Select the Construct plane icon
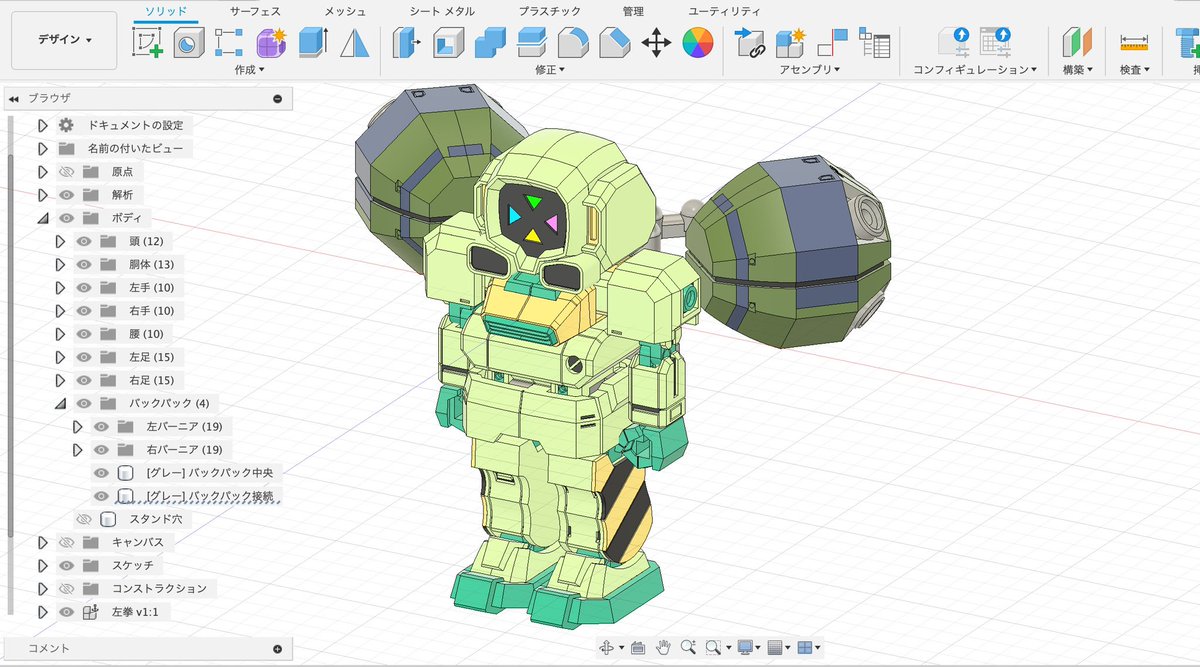1200x667 pixels. pos(1077,43)
